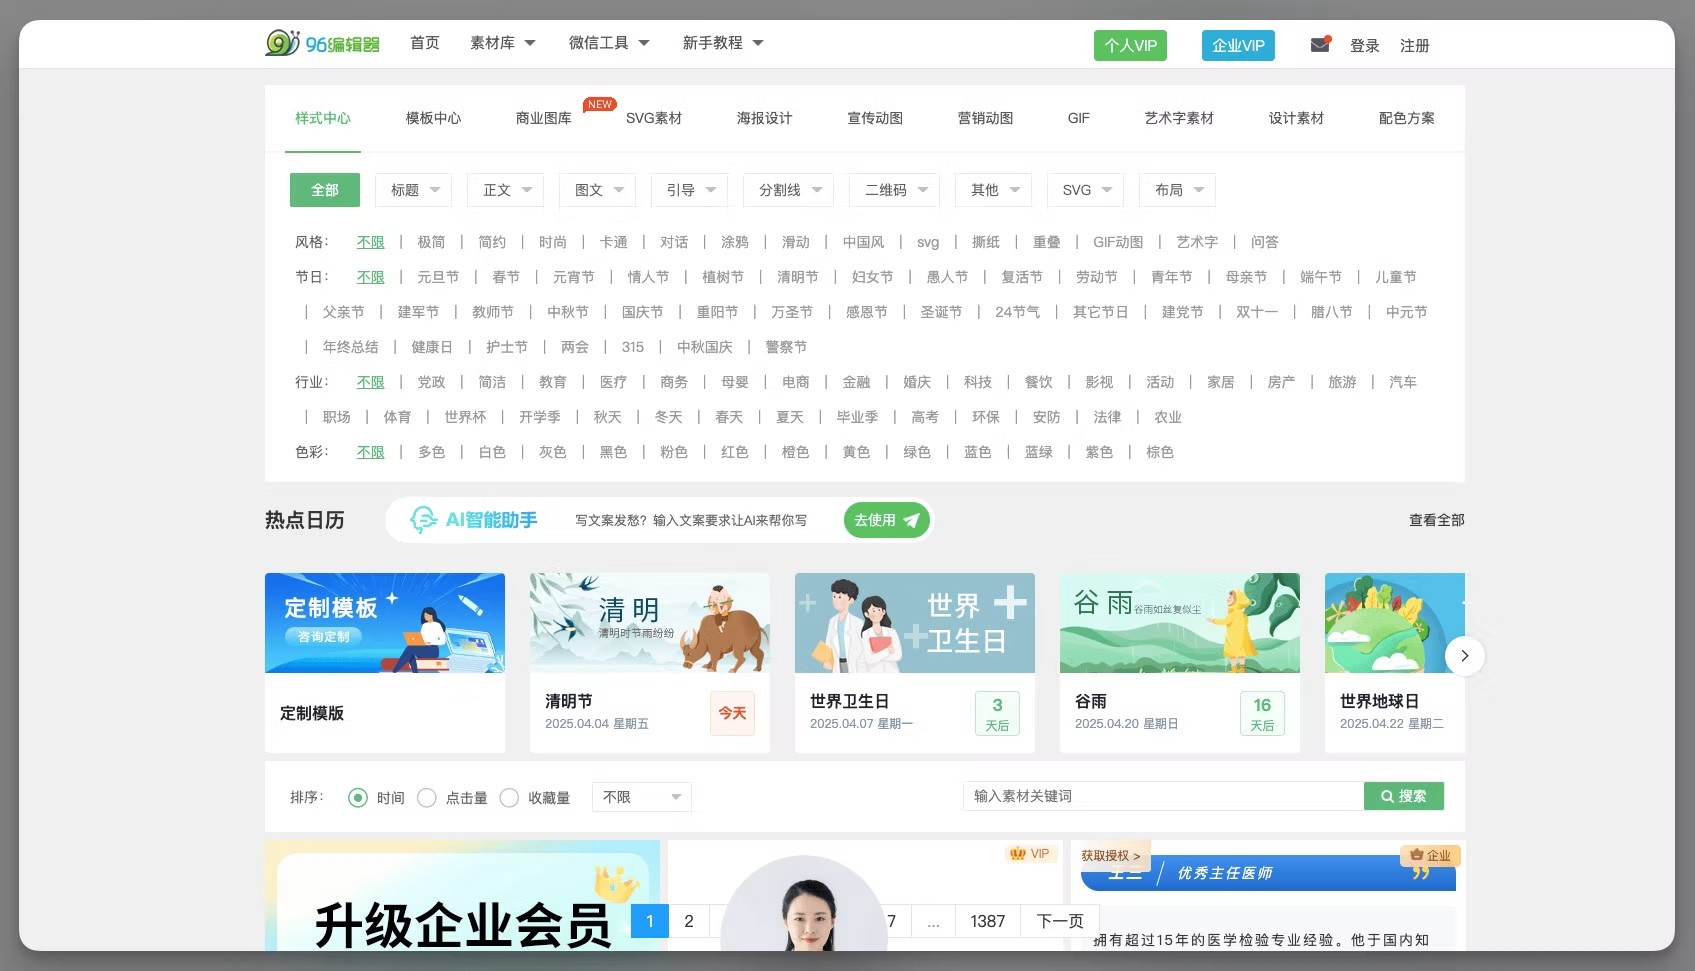The width and height of the screenshot is (1695, 971).
Task: Click the magnifier 搜索 button
Action: click(x=1404, y=796)
